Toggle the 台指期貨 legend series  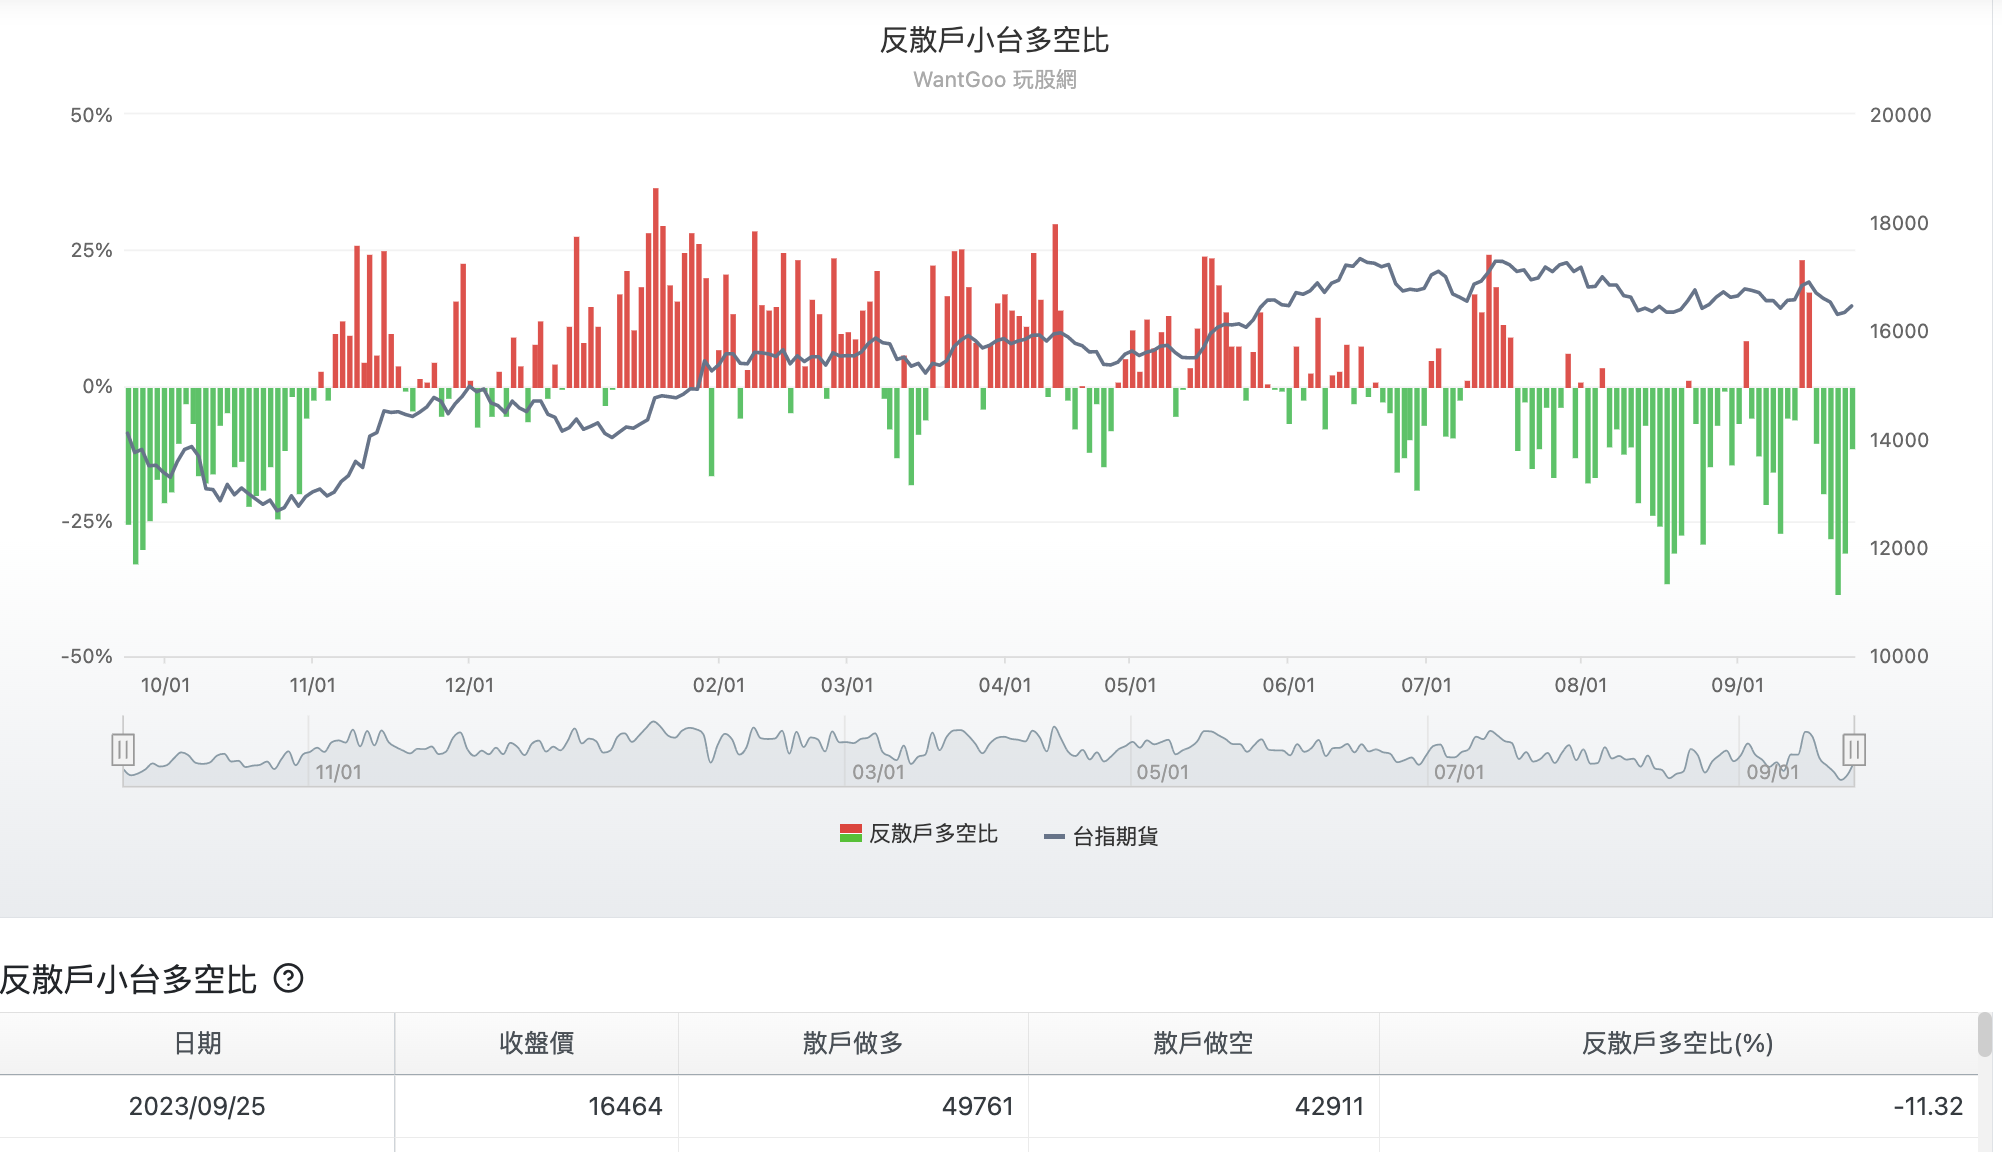(1101, 836)
